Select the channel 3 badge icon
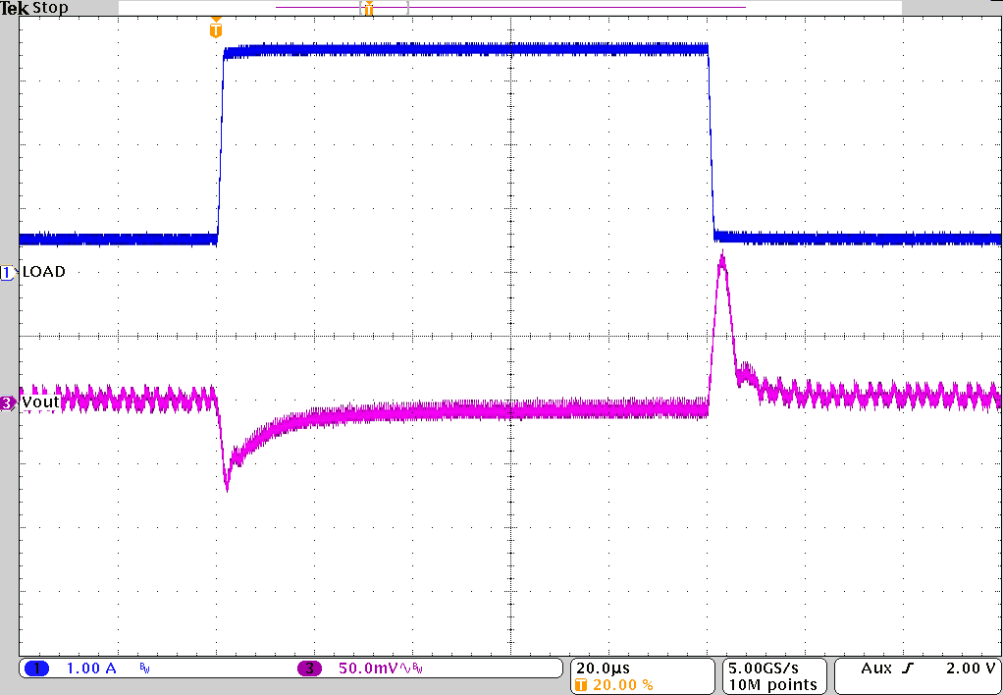The width and height of the screenshot is (1003, 695). click(x=310, y=668)
